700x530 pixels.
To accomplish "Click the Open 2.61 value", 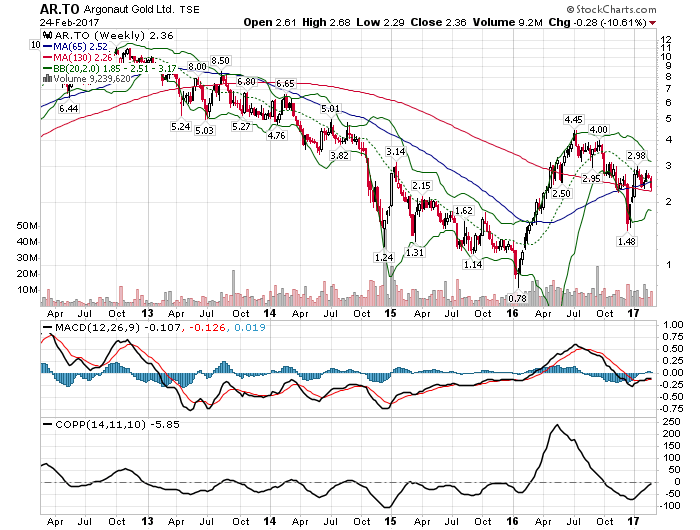I will pyautogui.click(x=269, y=22).
